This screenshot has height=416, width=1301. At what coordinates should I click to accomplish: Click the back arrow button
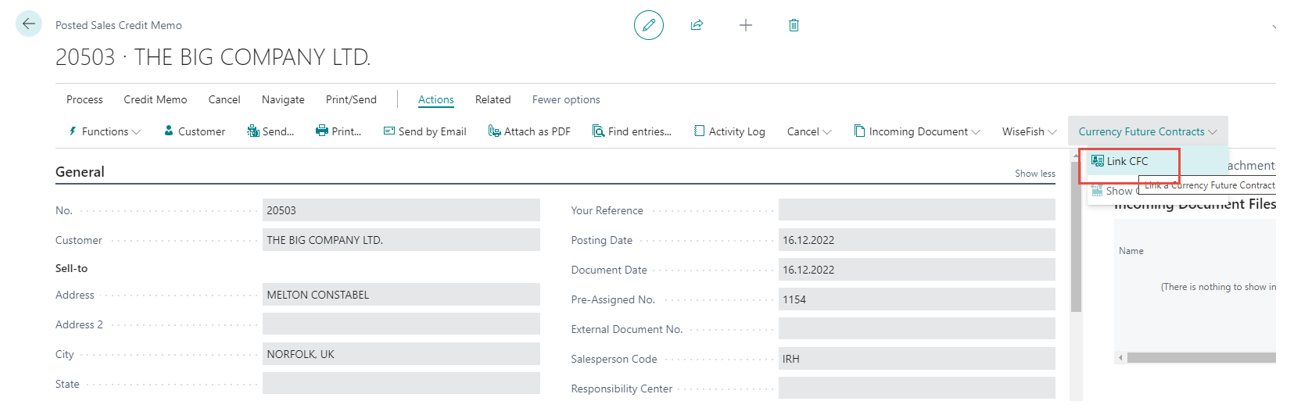[28, 24]
